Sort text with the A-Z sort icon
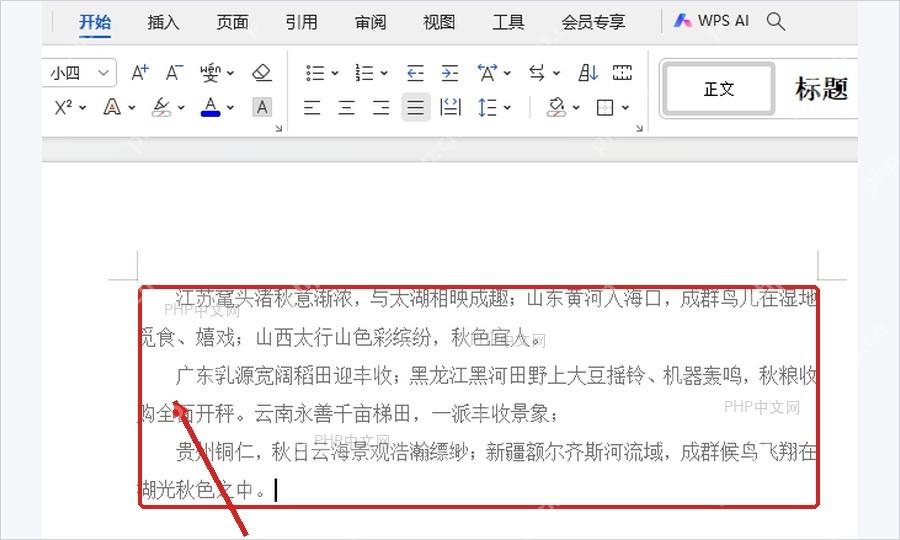This screenshot has width=900, height=540. [x=588, y=73]
